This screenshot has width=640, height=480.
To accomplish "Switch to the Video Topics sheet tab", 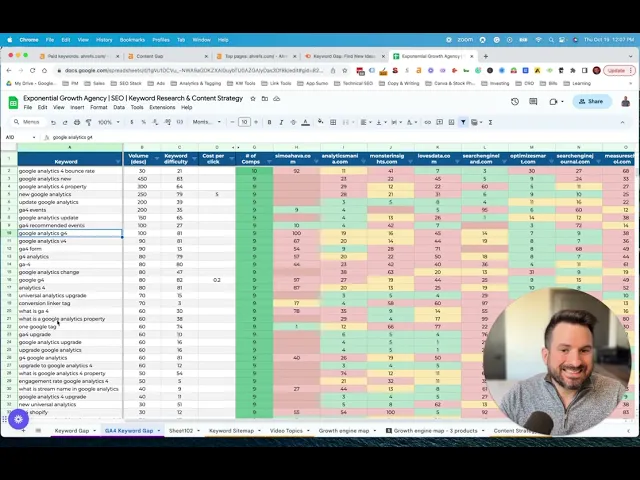I will tap(286, 431).
